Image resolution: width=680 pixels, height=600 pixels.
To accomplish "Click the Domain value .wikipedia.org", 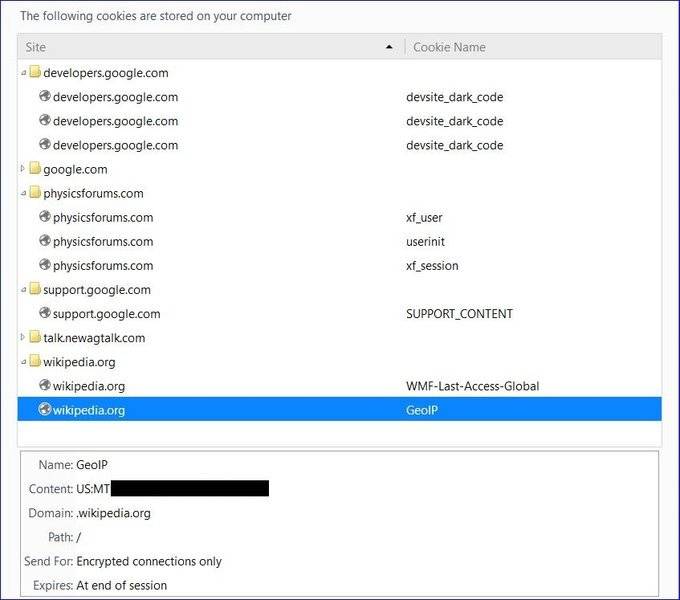I will coord(114,513).
